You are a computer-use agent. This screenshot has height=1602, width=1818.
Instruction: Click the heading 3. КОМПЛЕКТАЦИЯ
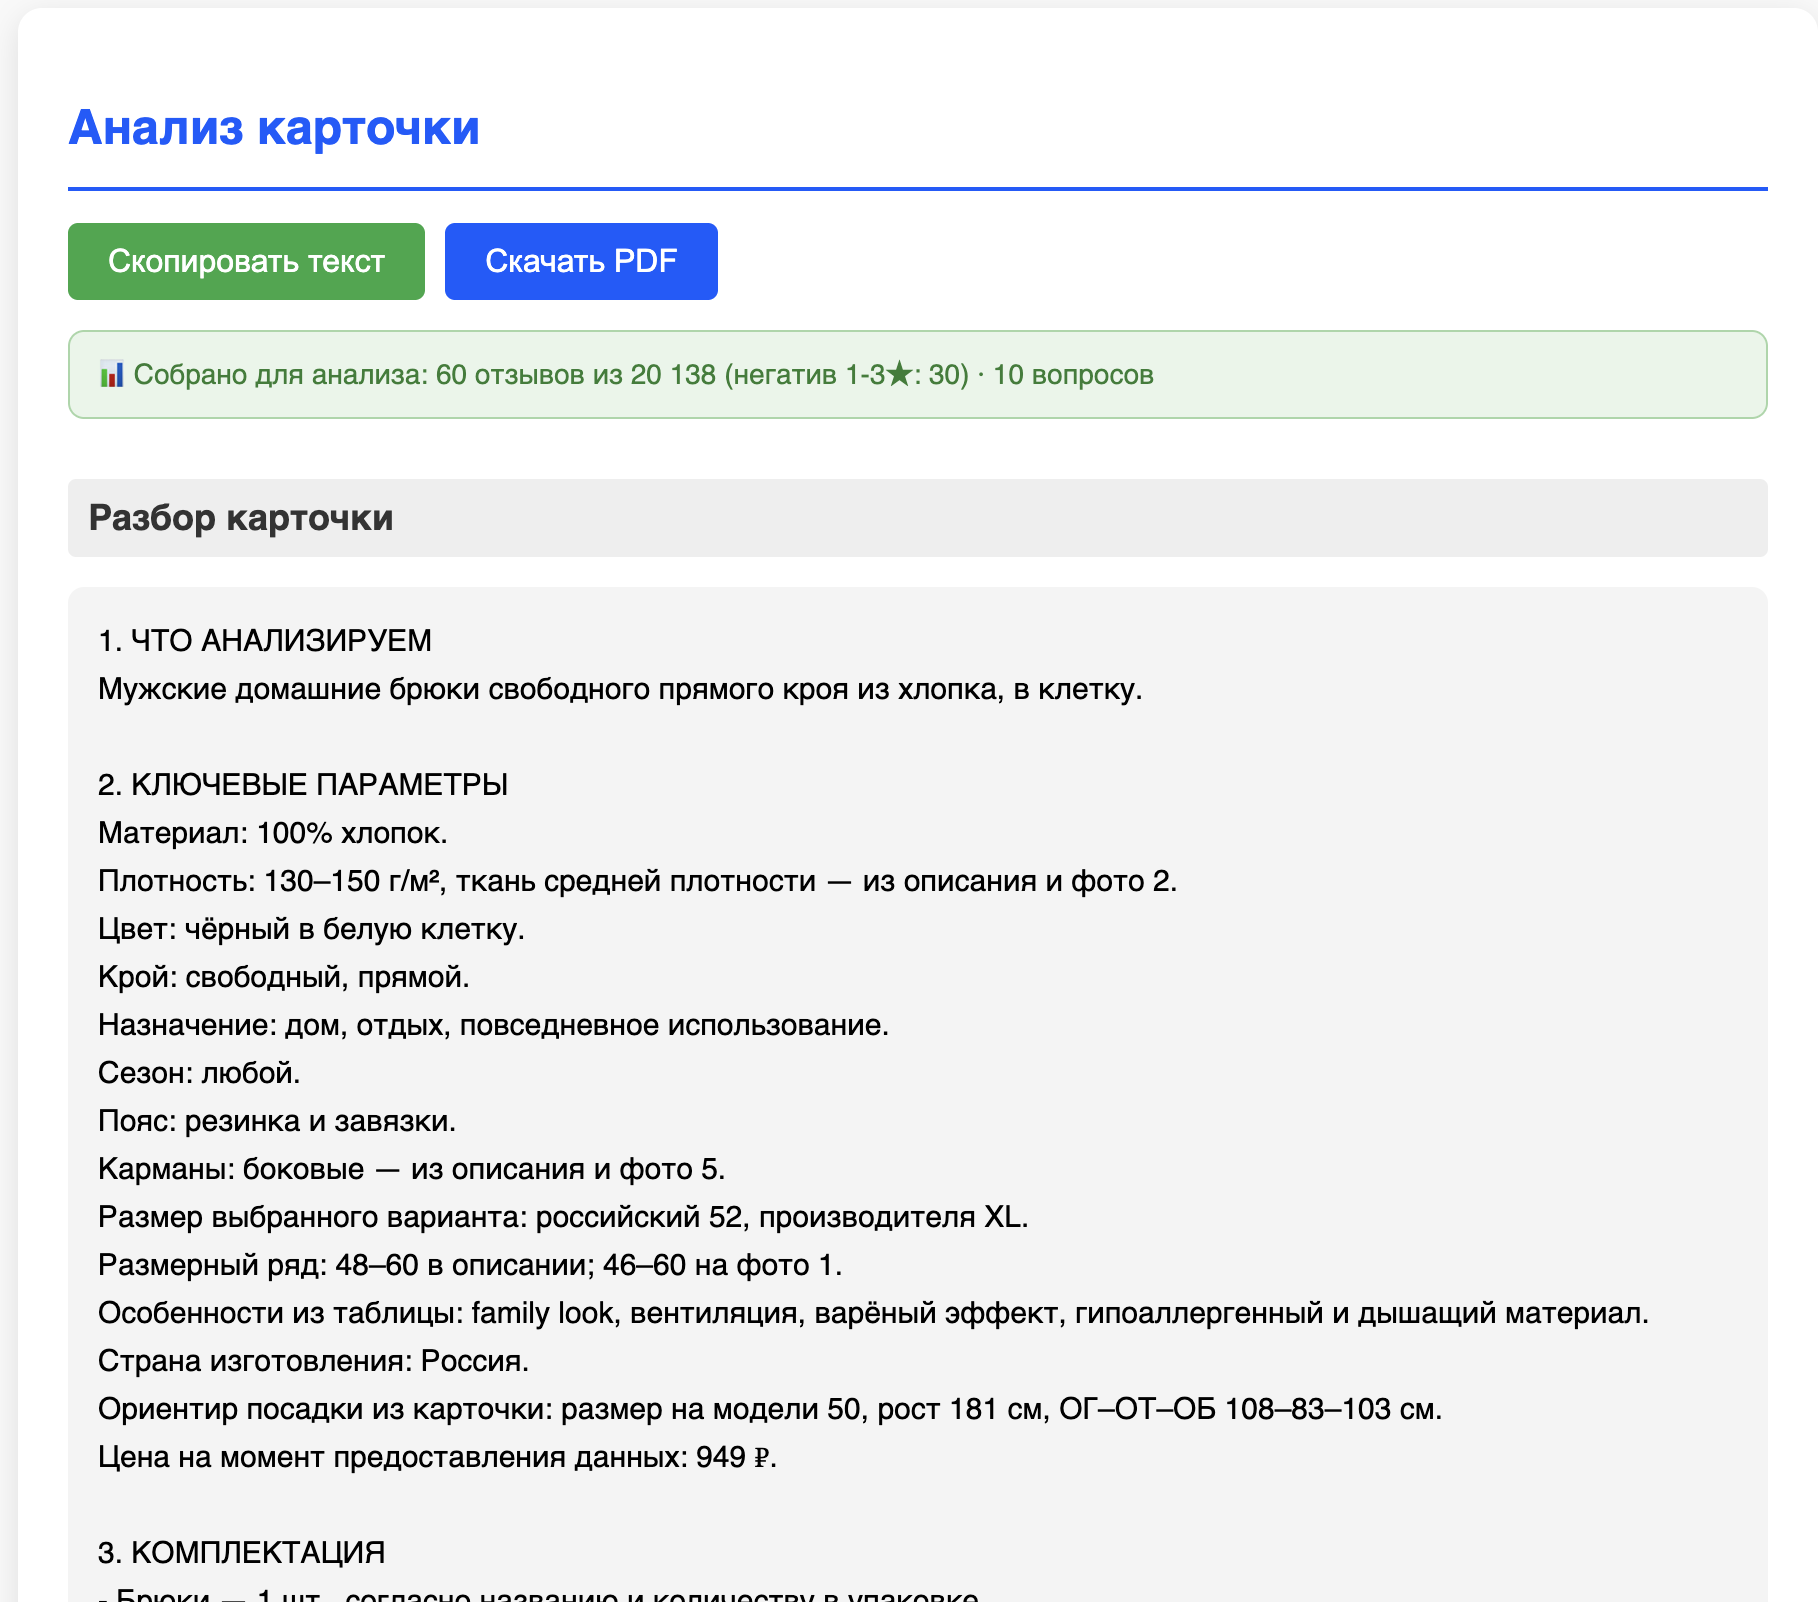[242, 1553]
